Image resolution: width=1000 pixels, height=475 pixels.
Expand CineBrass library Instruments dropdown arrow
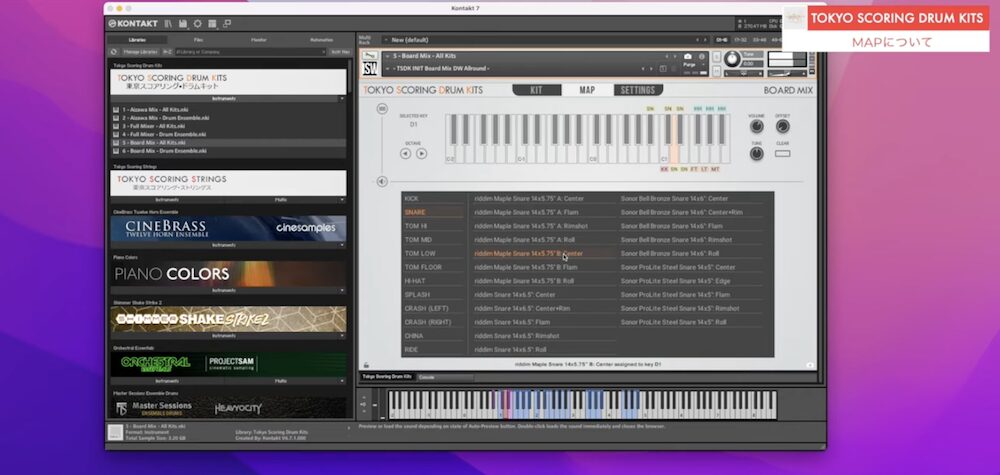(342, 245)
